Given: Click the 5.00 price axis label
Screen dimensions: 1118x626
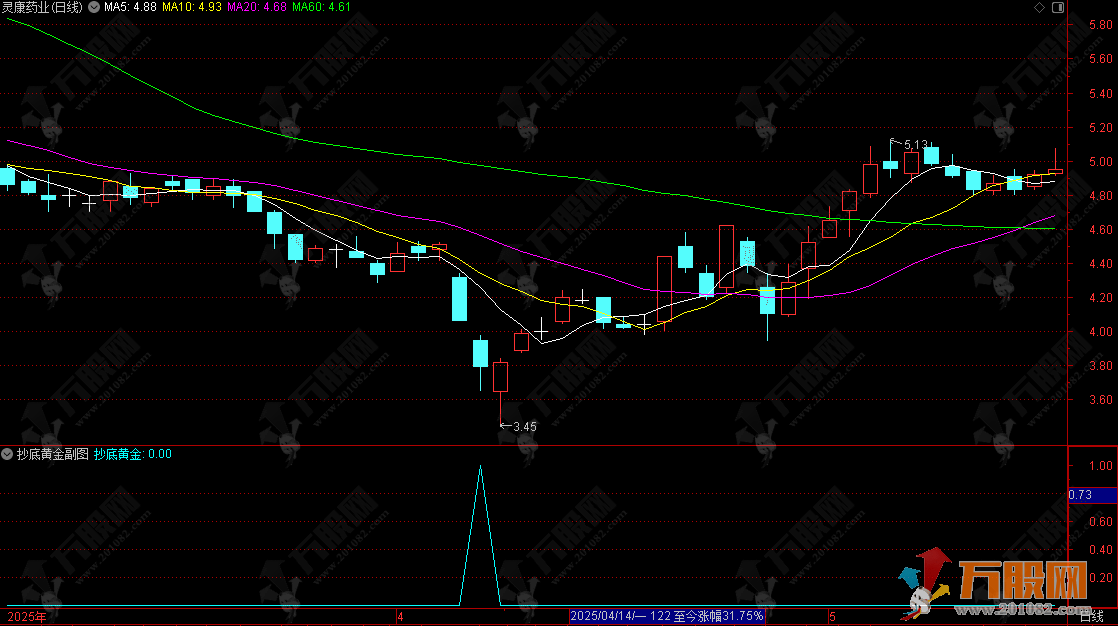Looking at the screenshot, I should [1100, 162].
